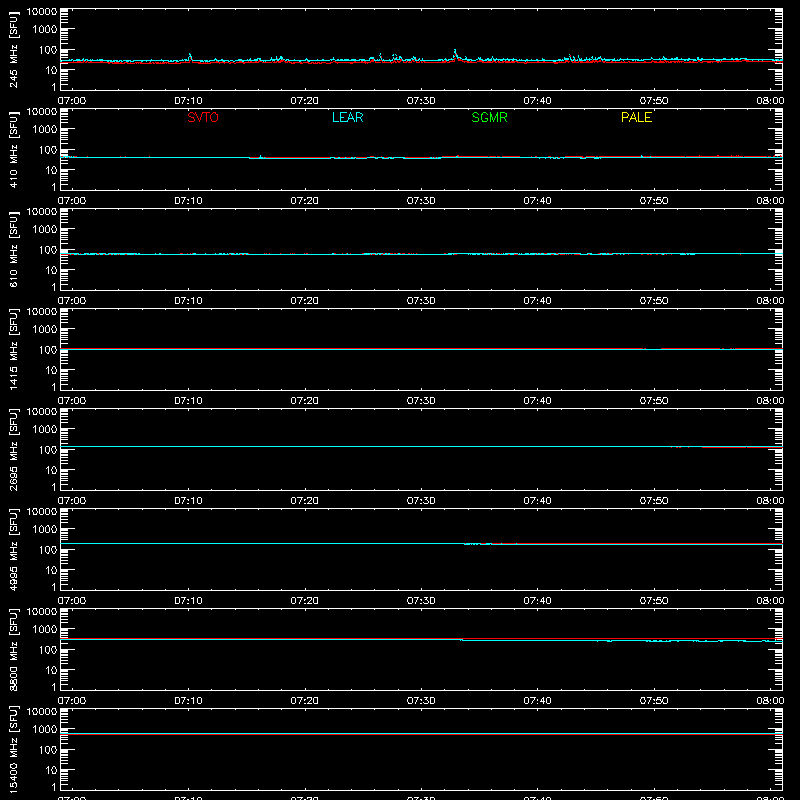
Task: Click the 10 y-axis value of 4995 MHz panel
Action: pos(51,570)
